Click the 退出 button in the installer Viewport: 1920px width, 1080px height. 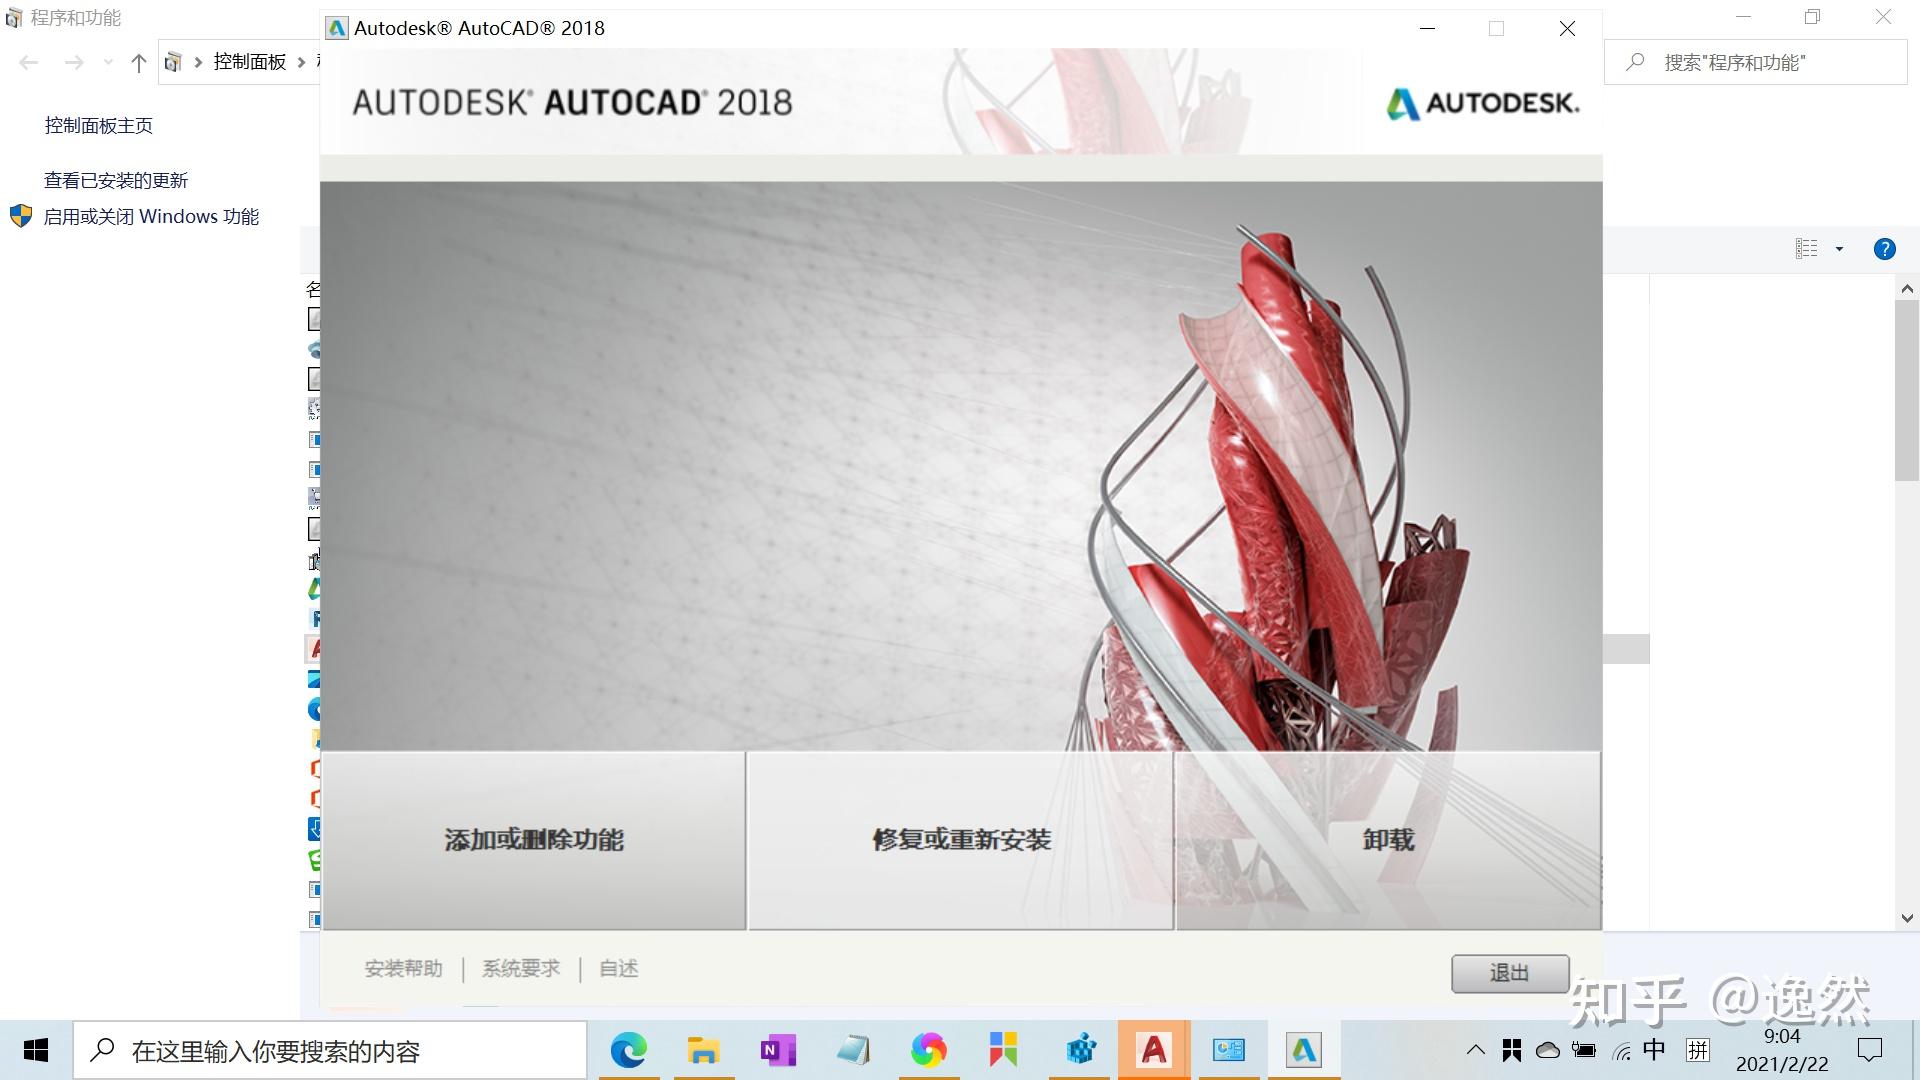coord(1510,973)
